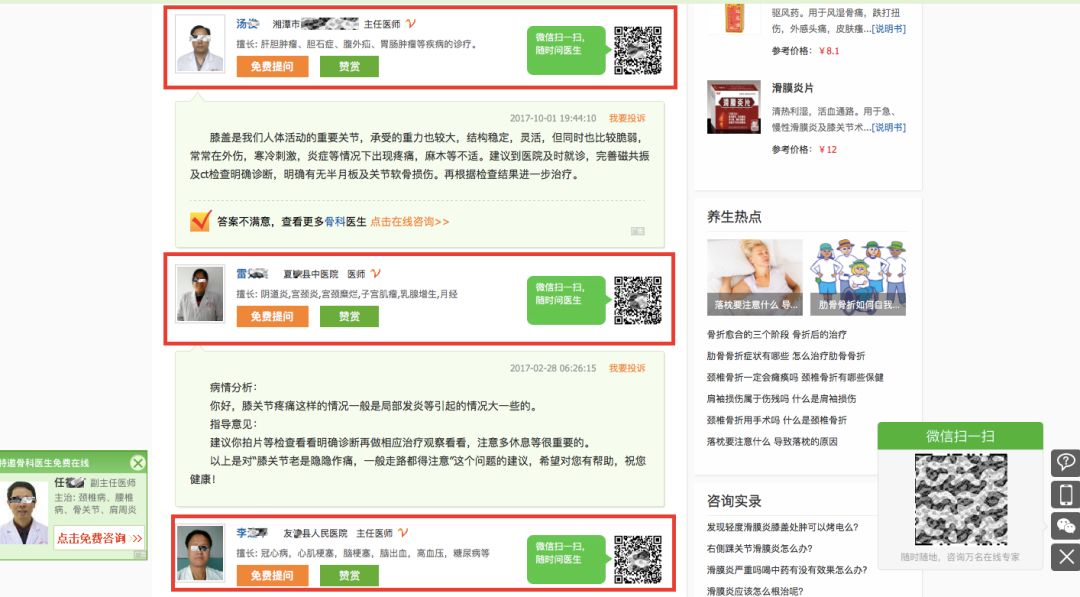Click the verified badge next to doctor 雷's name
1080x597 pixels.
(x=376, y=272)
